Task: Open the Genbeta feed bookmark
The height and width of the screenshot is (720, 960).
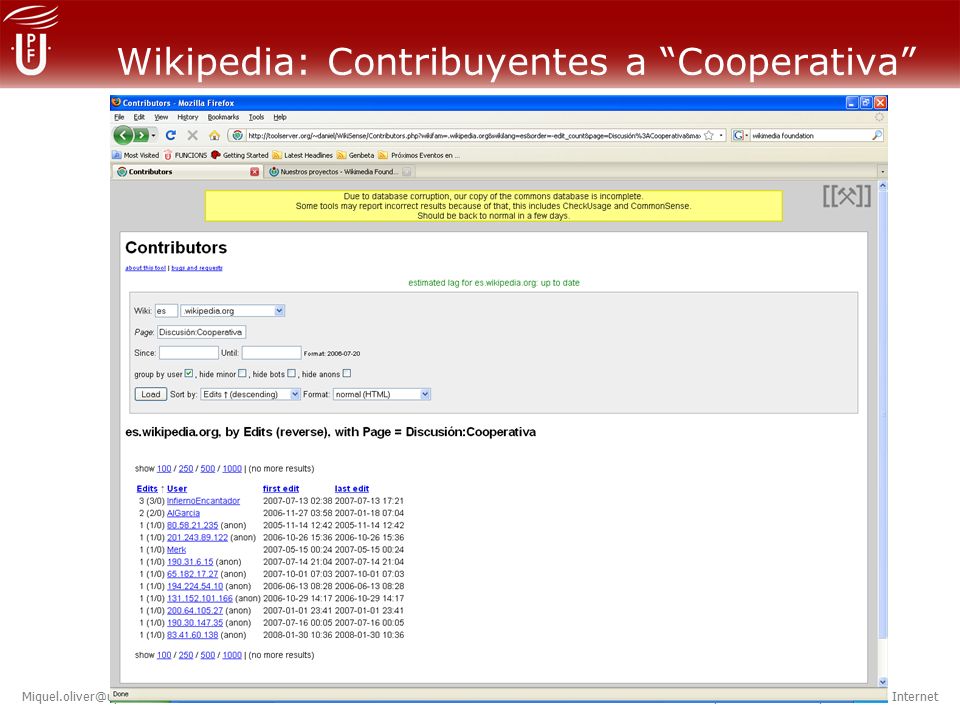Action: pos(355,156)
